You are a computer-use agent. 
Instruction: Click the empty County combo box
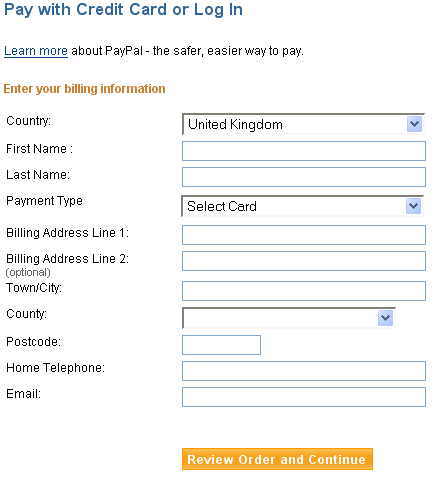pyautogui.click(x=289, y=318)
